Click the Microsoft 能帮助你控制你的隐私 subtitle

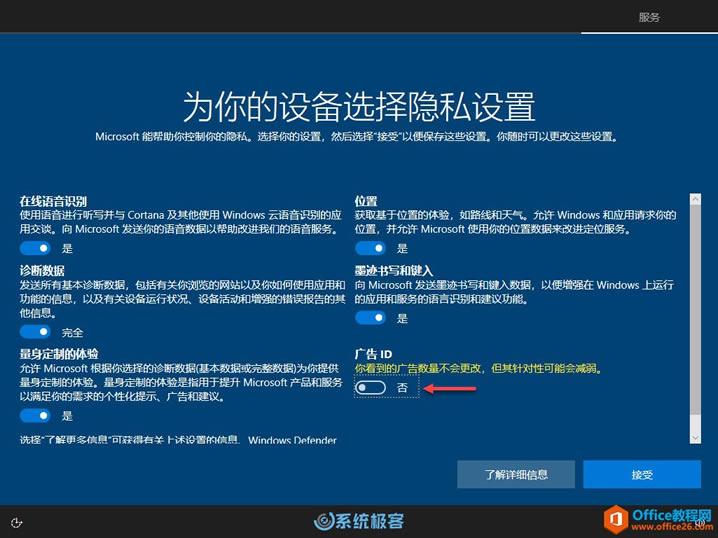(356, 136)
